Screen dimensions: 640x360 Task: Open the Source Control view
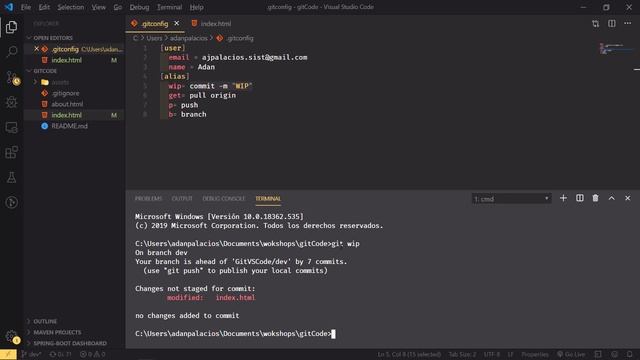[x=12, y=77]
